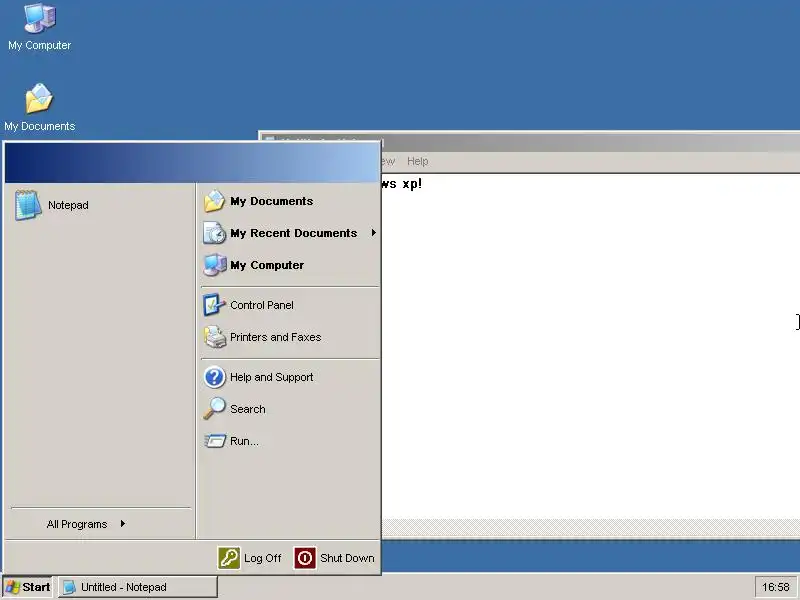The image size is (800, 600).
Task: Click My Computer icon in Start menu
Action: (x=214, y=265)
